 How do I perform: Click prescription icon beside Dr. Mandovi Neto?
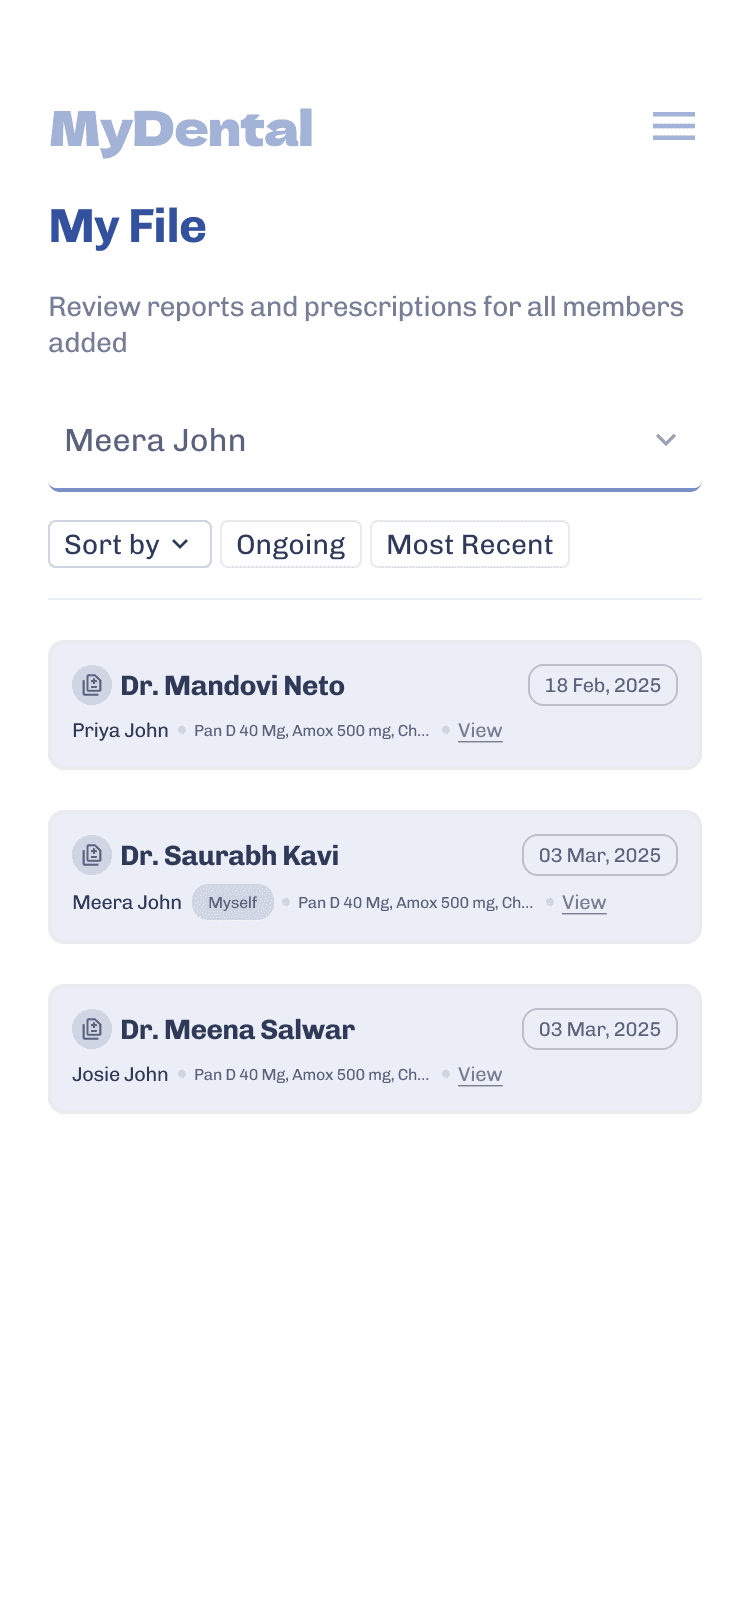(92, 685)
